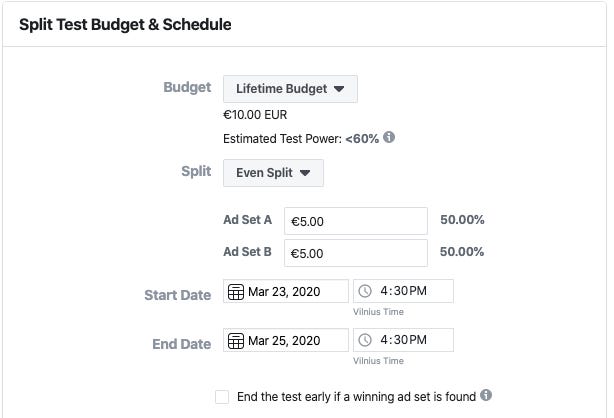Click the Ad Set A 50.00% label
The width and height of the screenshot is (614, 418).
coord(462,220)
